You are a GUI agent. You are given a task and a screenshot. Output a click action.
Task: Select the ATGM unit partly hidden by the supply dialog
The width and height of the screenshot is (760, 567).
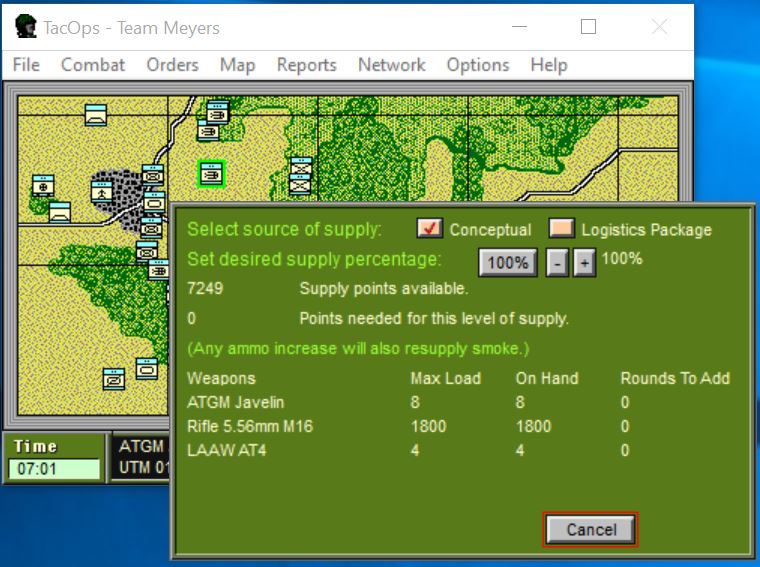158,270
